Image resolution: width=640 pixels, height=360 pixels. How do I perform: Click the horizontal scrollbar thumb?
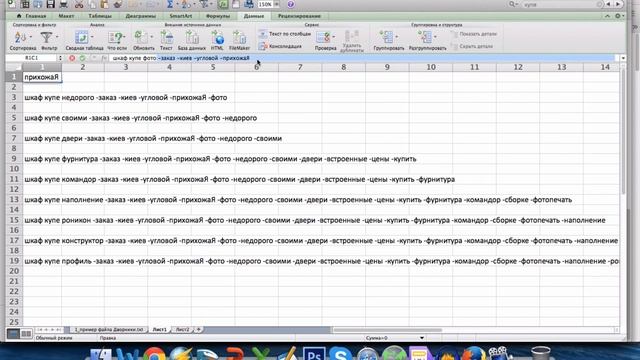(387, 330)
